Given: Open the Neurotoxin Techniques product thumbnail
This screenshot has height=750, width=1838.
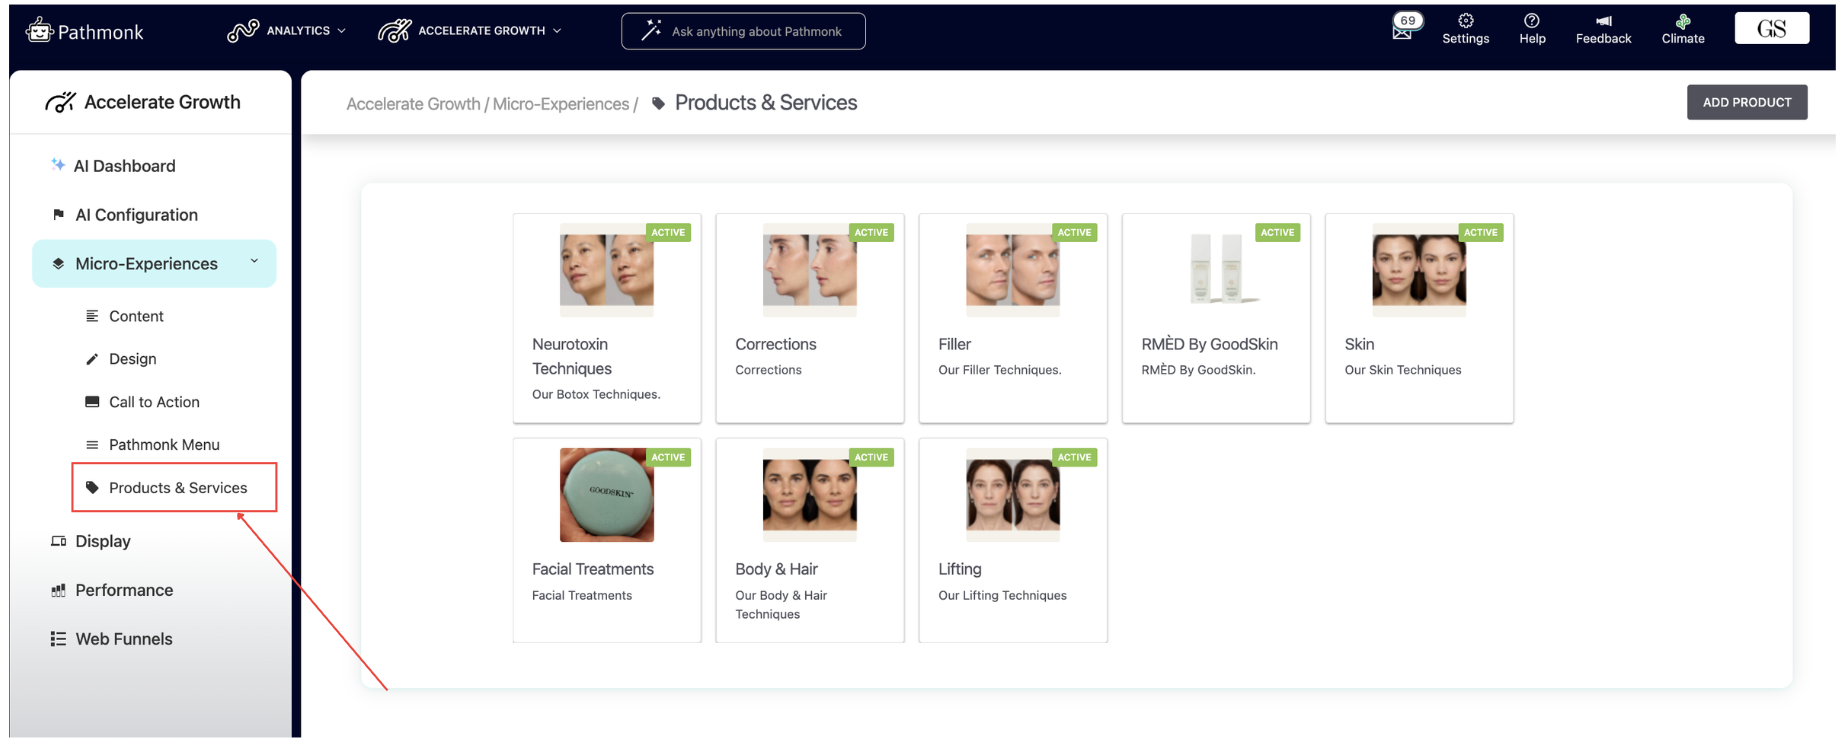Looking at the screenshot, I should coord(607,270).
